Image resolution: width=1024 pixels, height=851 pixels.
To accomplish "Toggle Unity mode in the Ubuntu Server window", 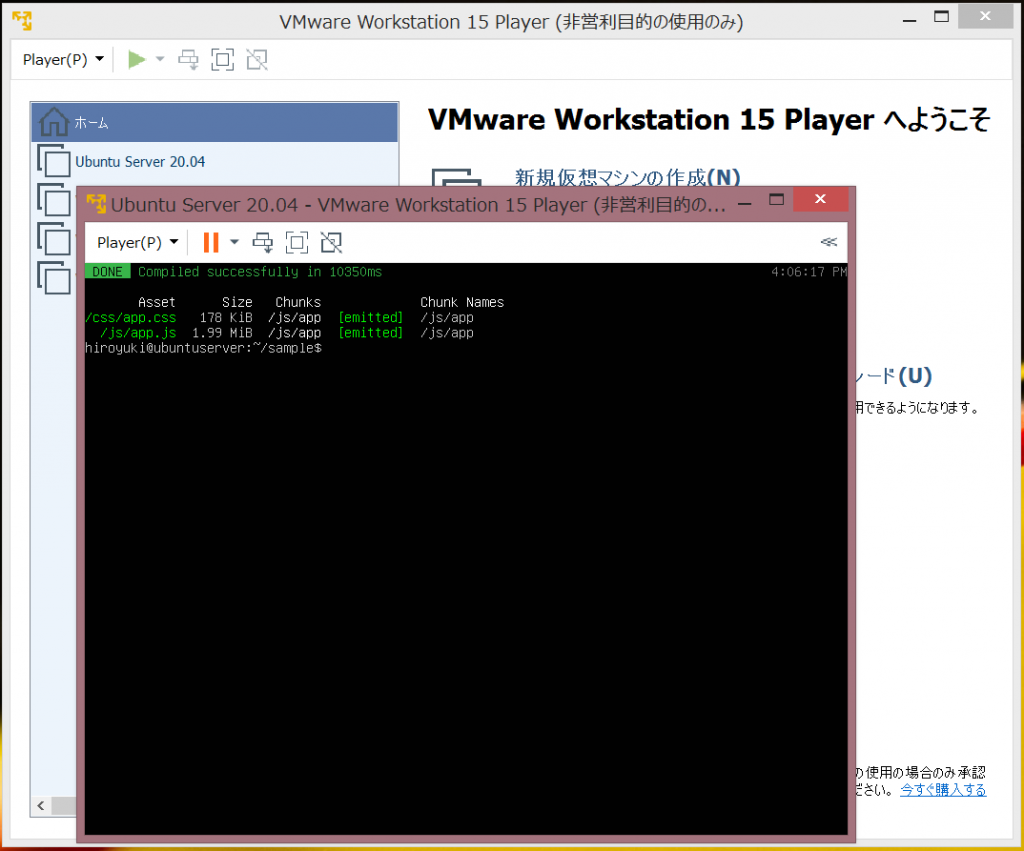I will coord(331,242).
